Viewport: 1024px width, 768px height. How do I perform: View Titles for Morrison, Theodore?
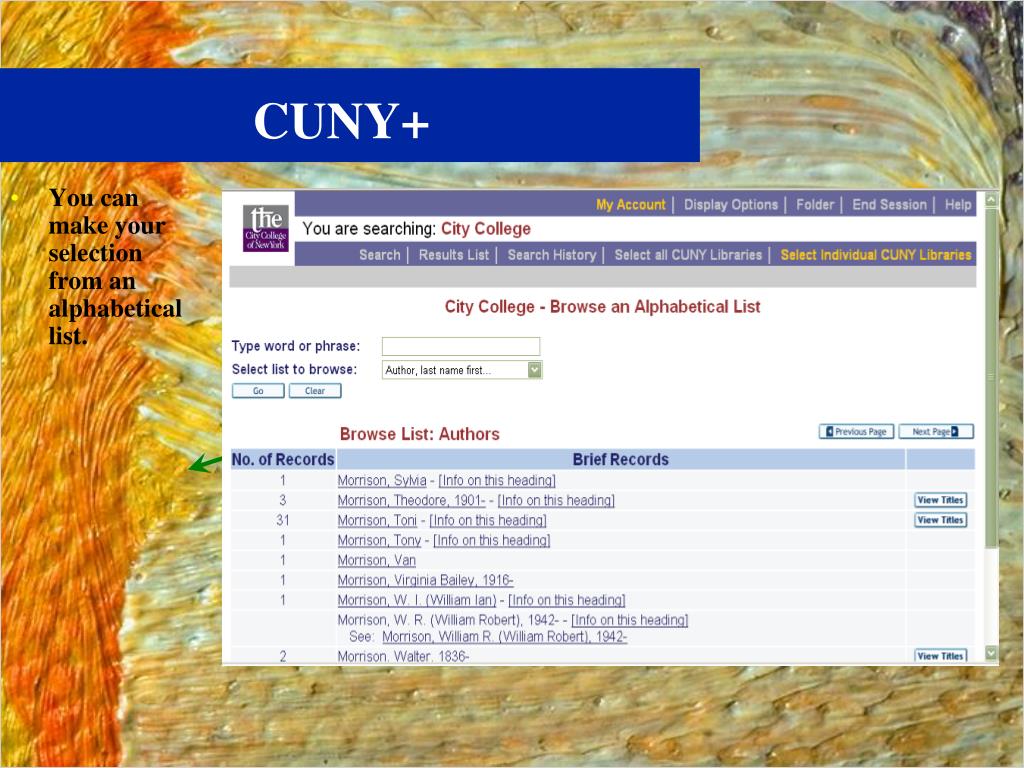(940, 500)
